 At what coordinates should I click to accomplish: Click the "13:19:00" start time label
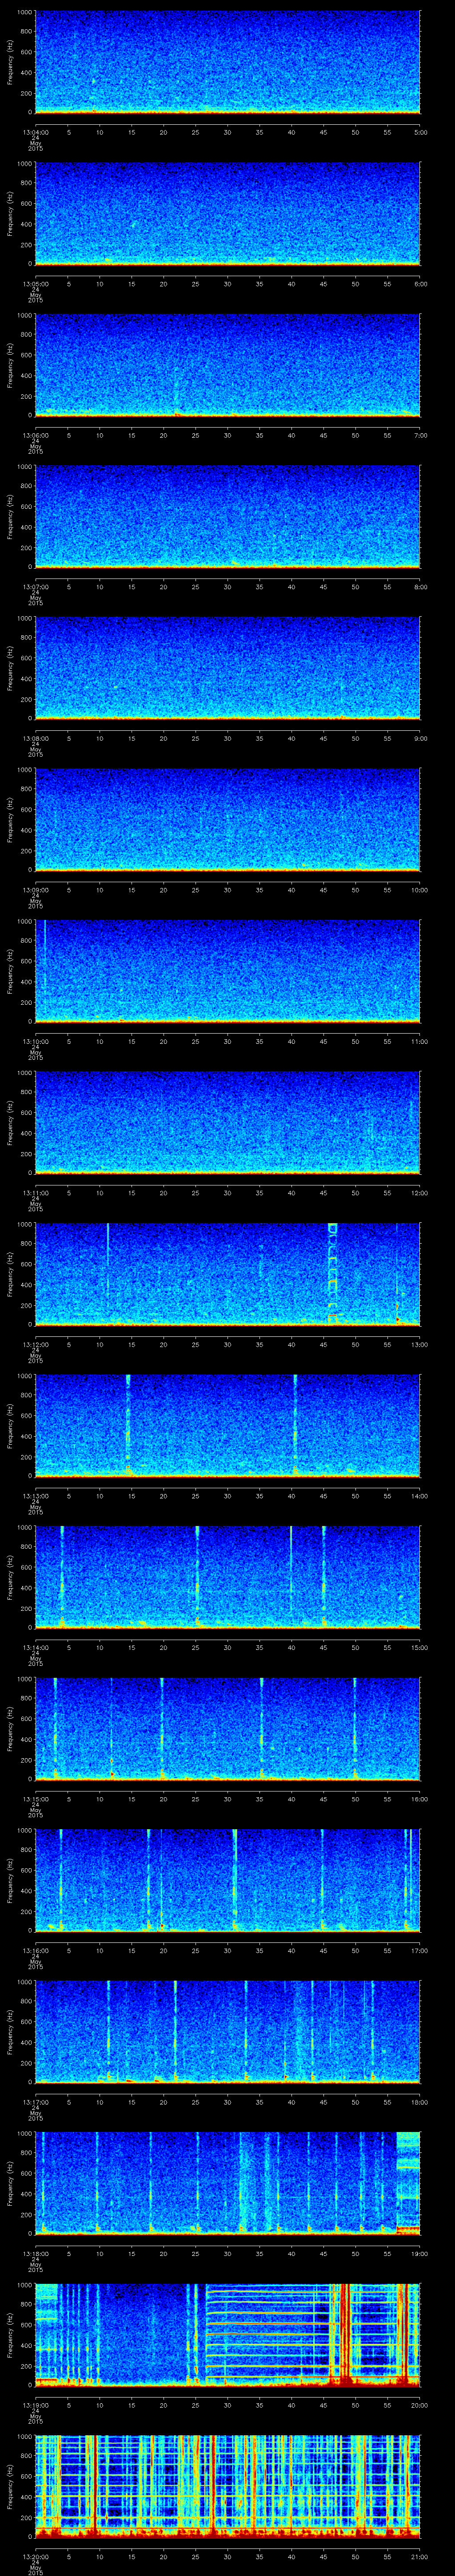tap(35, 2405)
